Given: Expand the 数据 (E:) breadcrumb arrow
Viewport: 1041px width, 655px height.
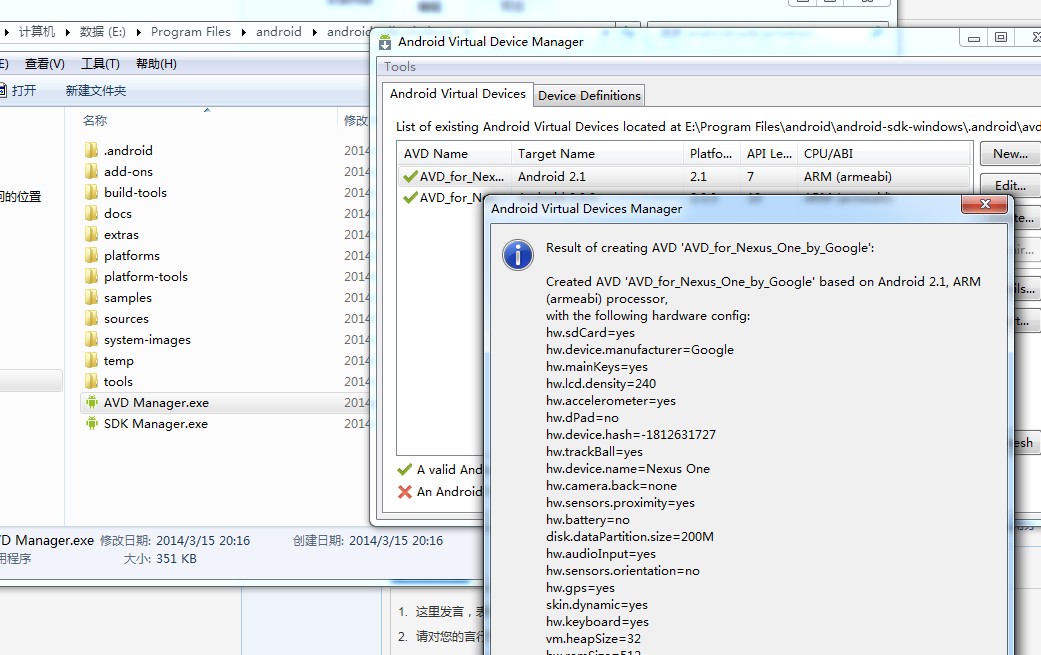Looking at the screenshot, I should click(x=138, y=32).
